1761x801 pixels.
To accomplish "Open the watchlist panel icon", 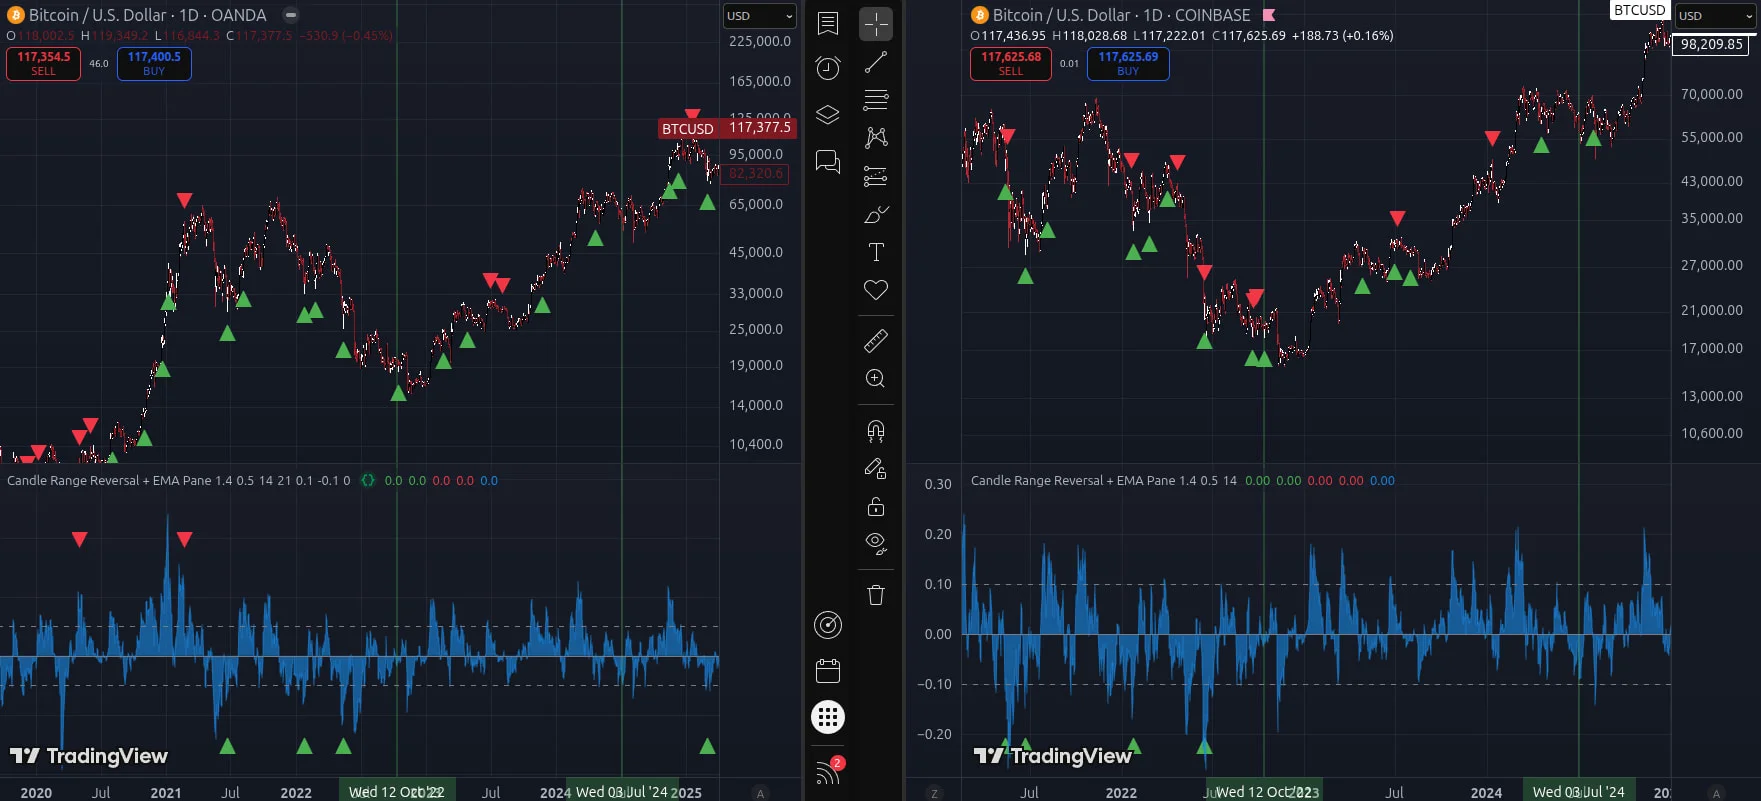I will tap(828, 24).
